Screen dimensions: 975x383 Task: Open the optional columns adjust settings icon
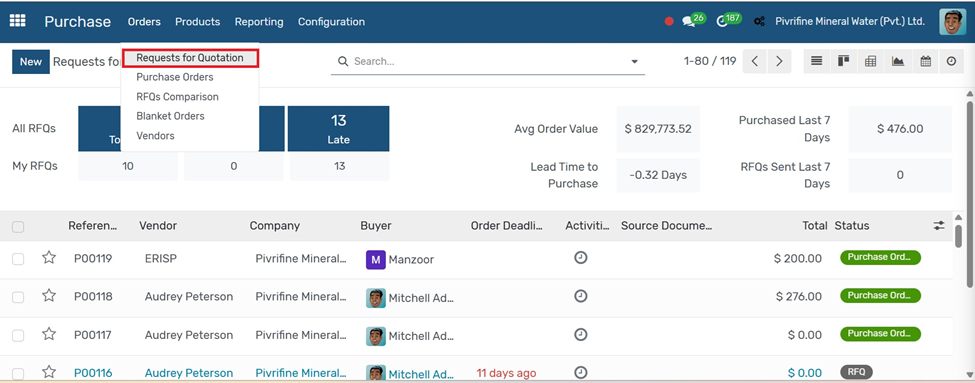tap(939, 226)
